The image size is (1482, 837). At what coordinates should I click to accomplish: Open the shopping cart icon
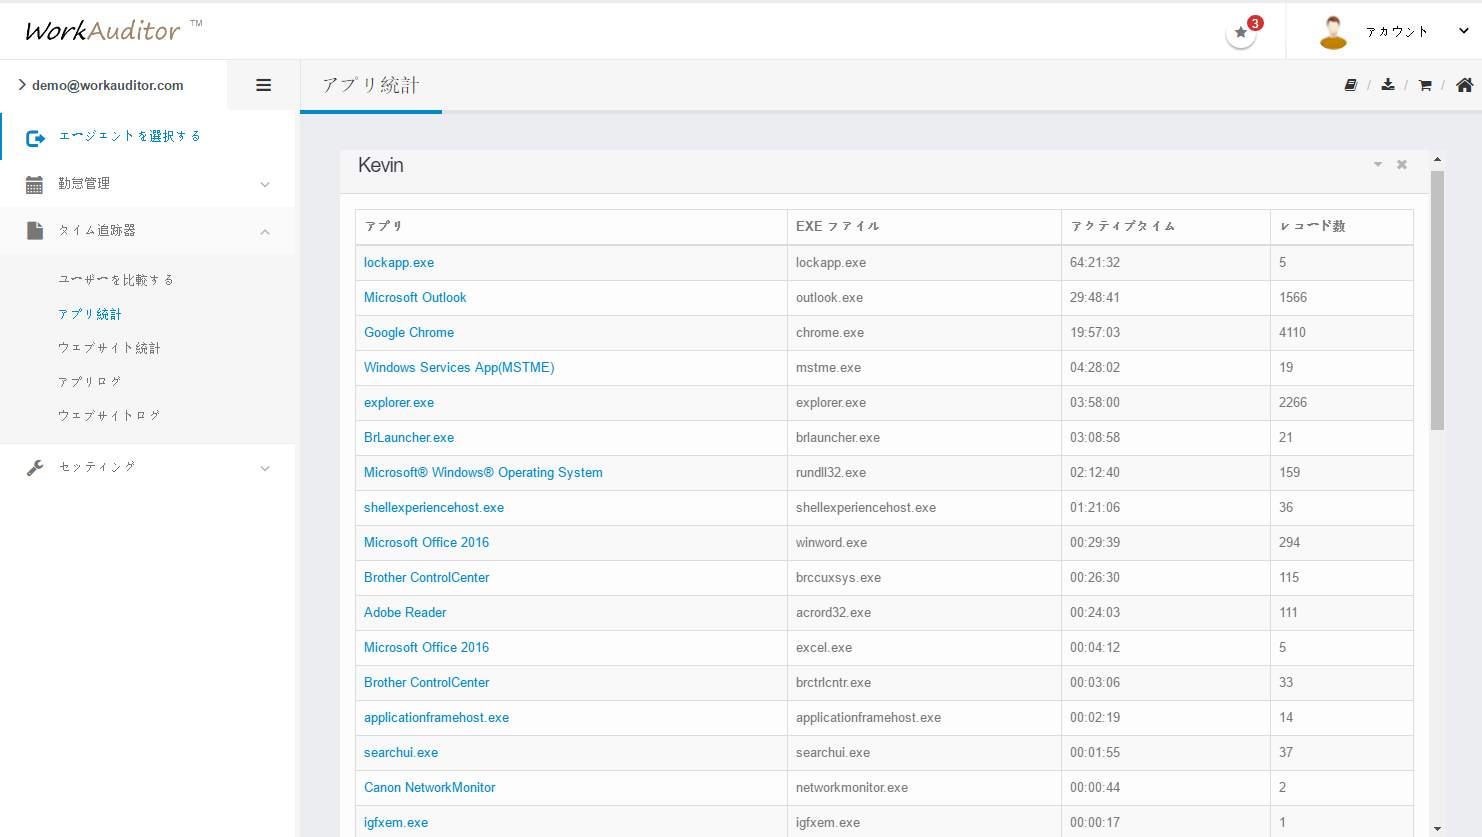[x=1425, y=85]
